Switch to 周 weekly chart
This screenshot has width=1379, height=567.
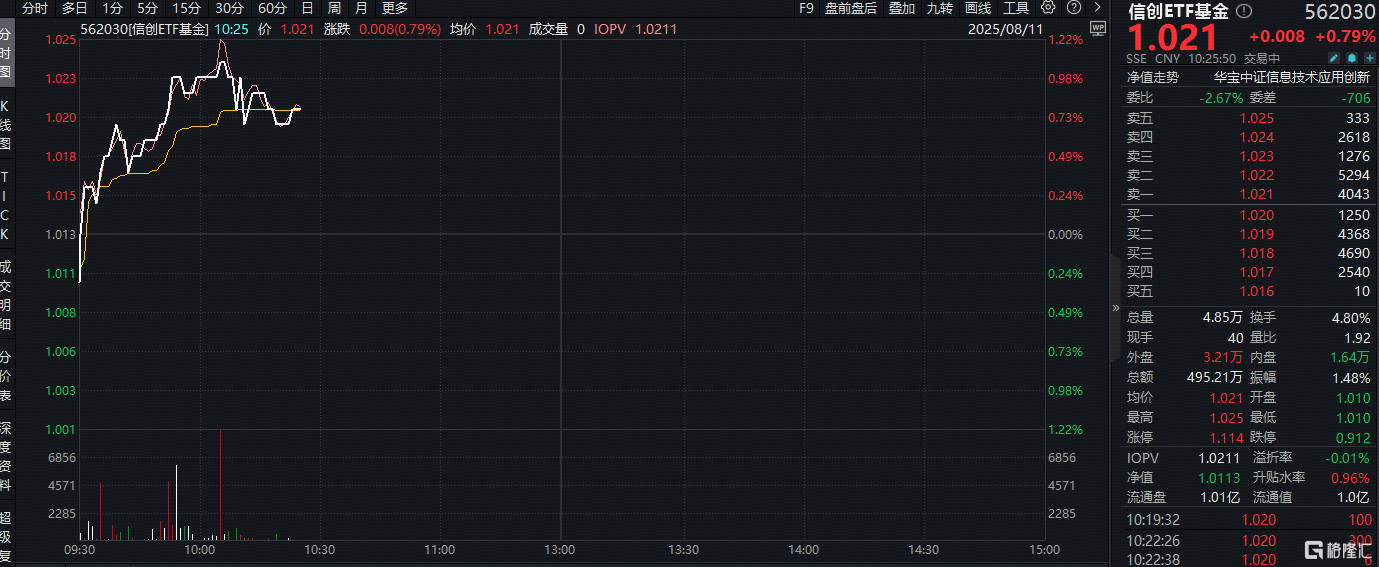334,8
